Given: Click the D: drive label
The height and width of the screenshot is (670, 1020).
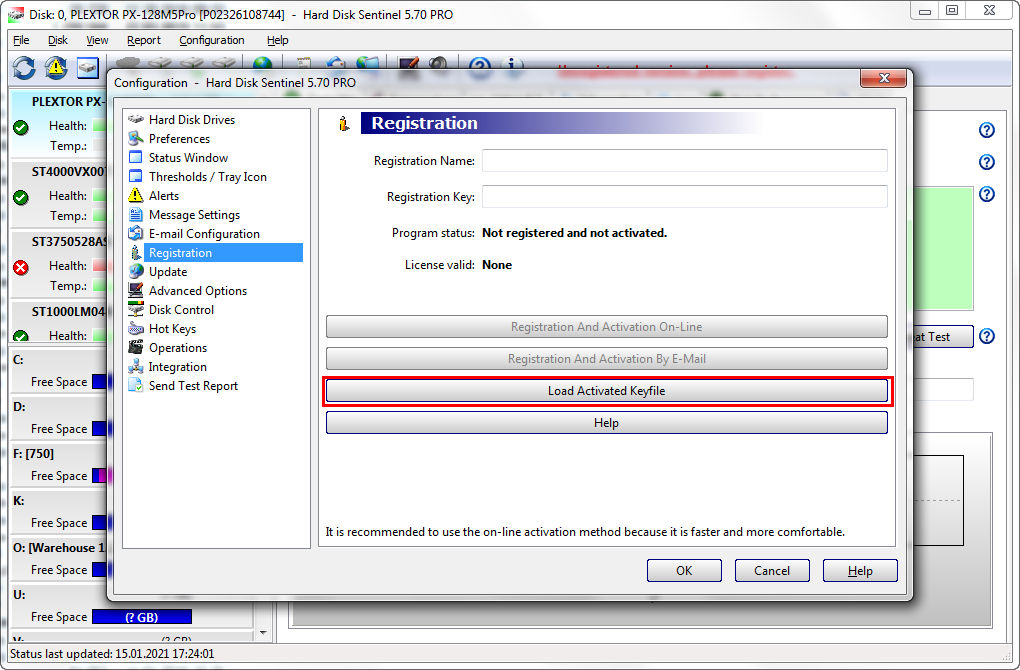Looking at the screenshot, I should click(x=19, y=407).
